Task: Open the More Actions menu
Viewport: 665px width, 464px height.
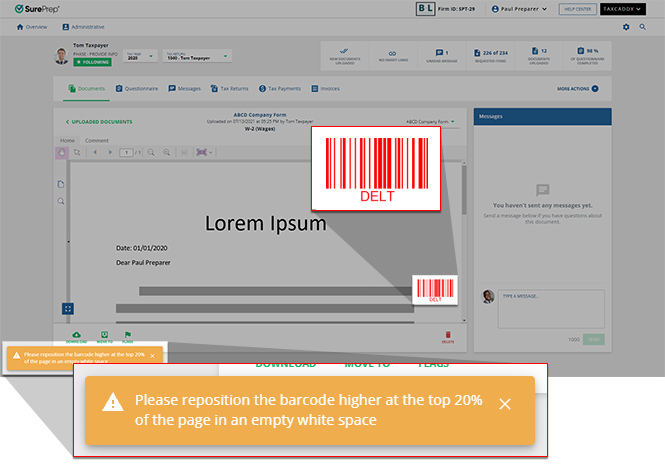Action: tap(578, 89)
